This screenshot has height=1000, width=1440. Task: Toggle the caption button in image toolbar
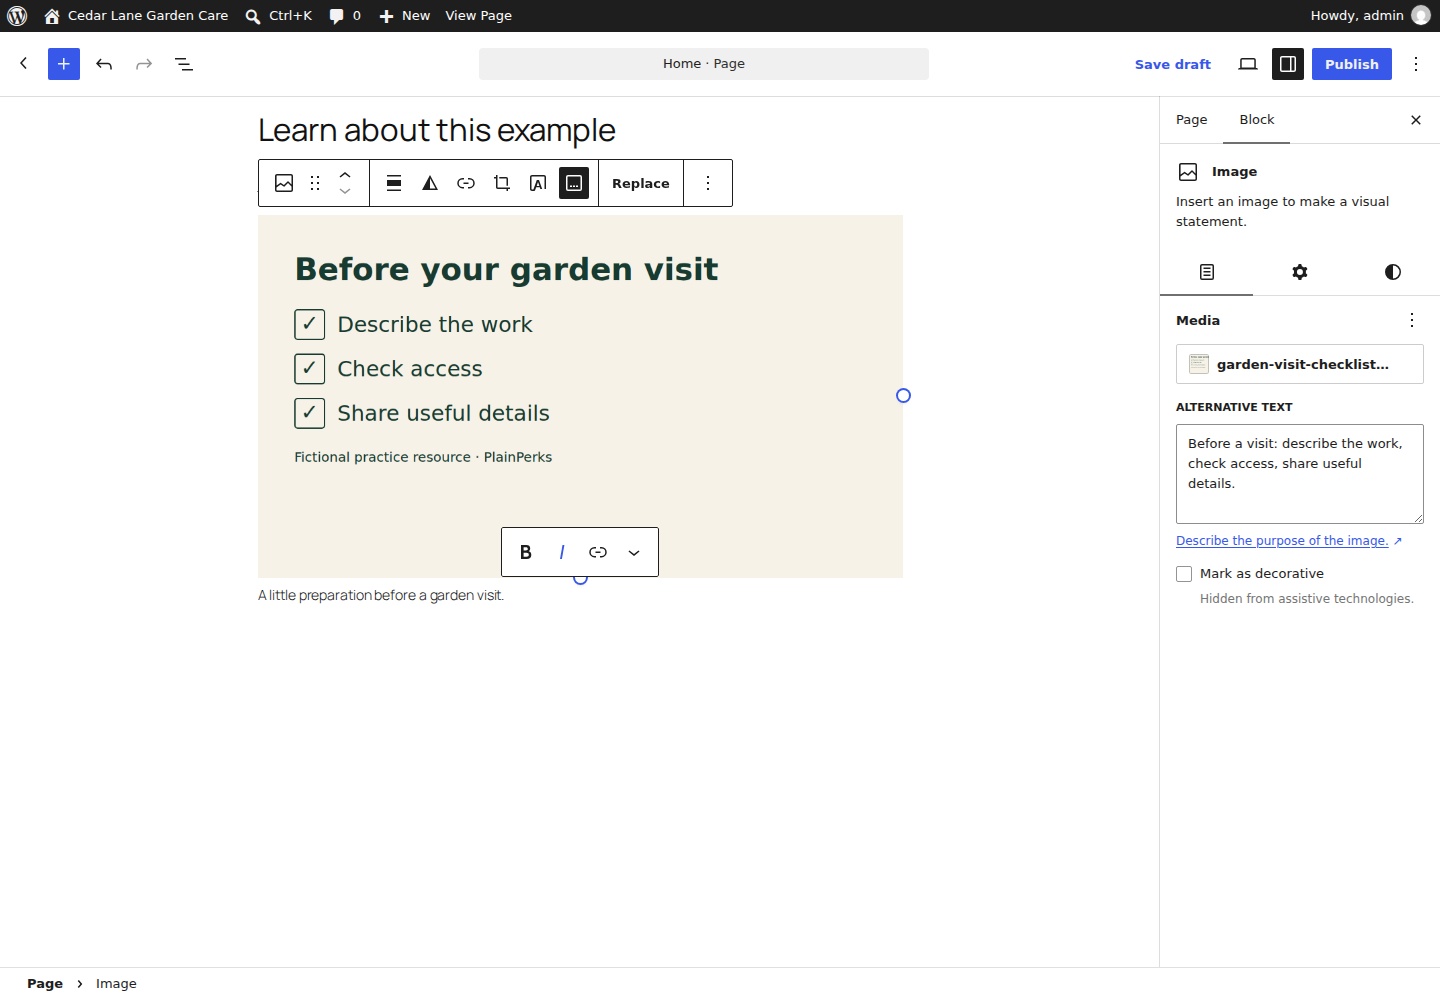[574, 183]
